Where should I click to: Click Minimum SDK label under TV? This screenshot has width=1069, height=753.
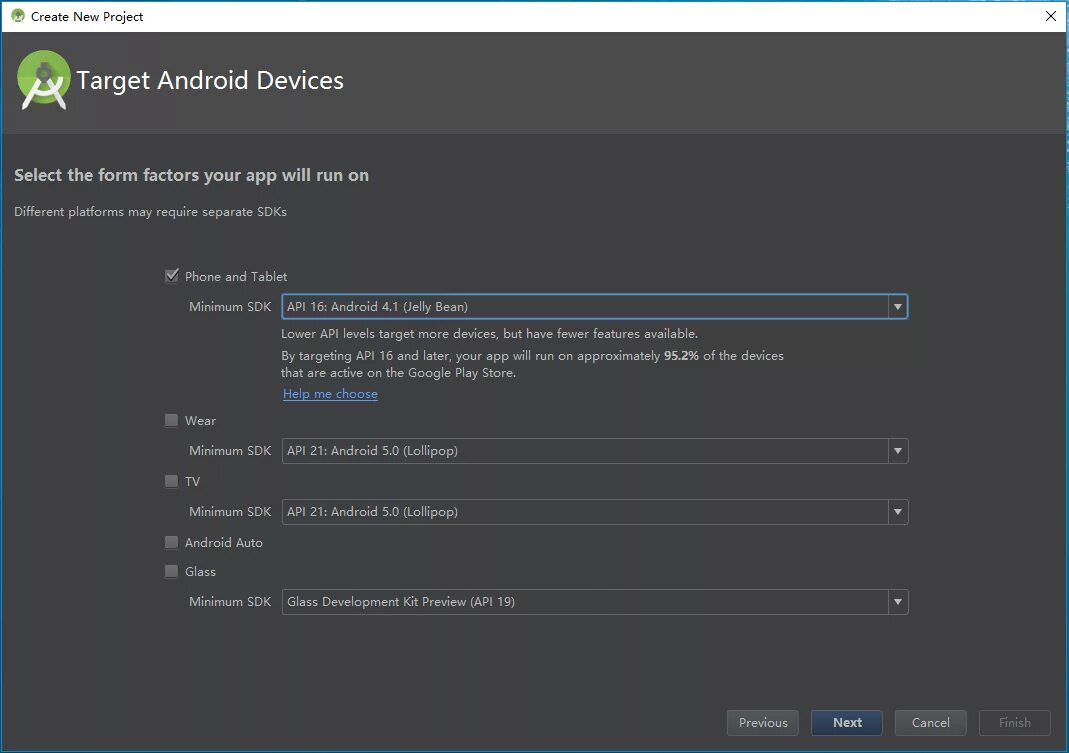click(230, 512)
